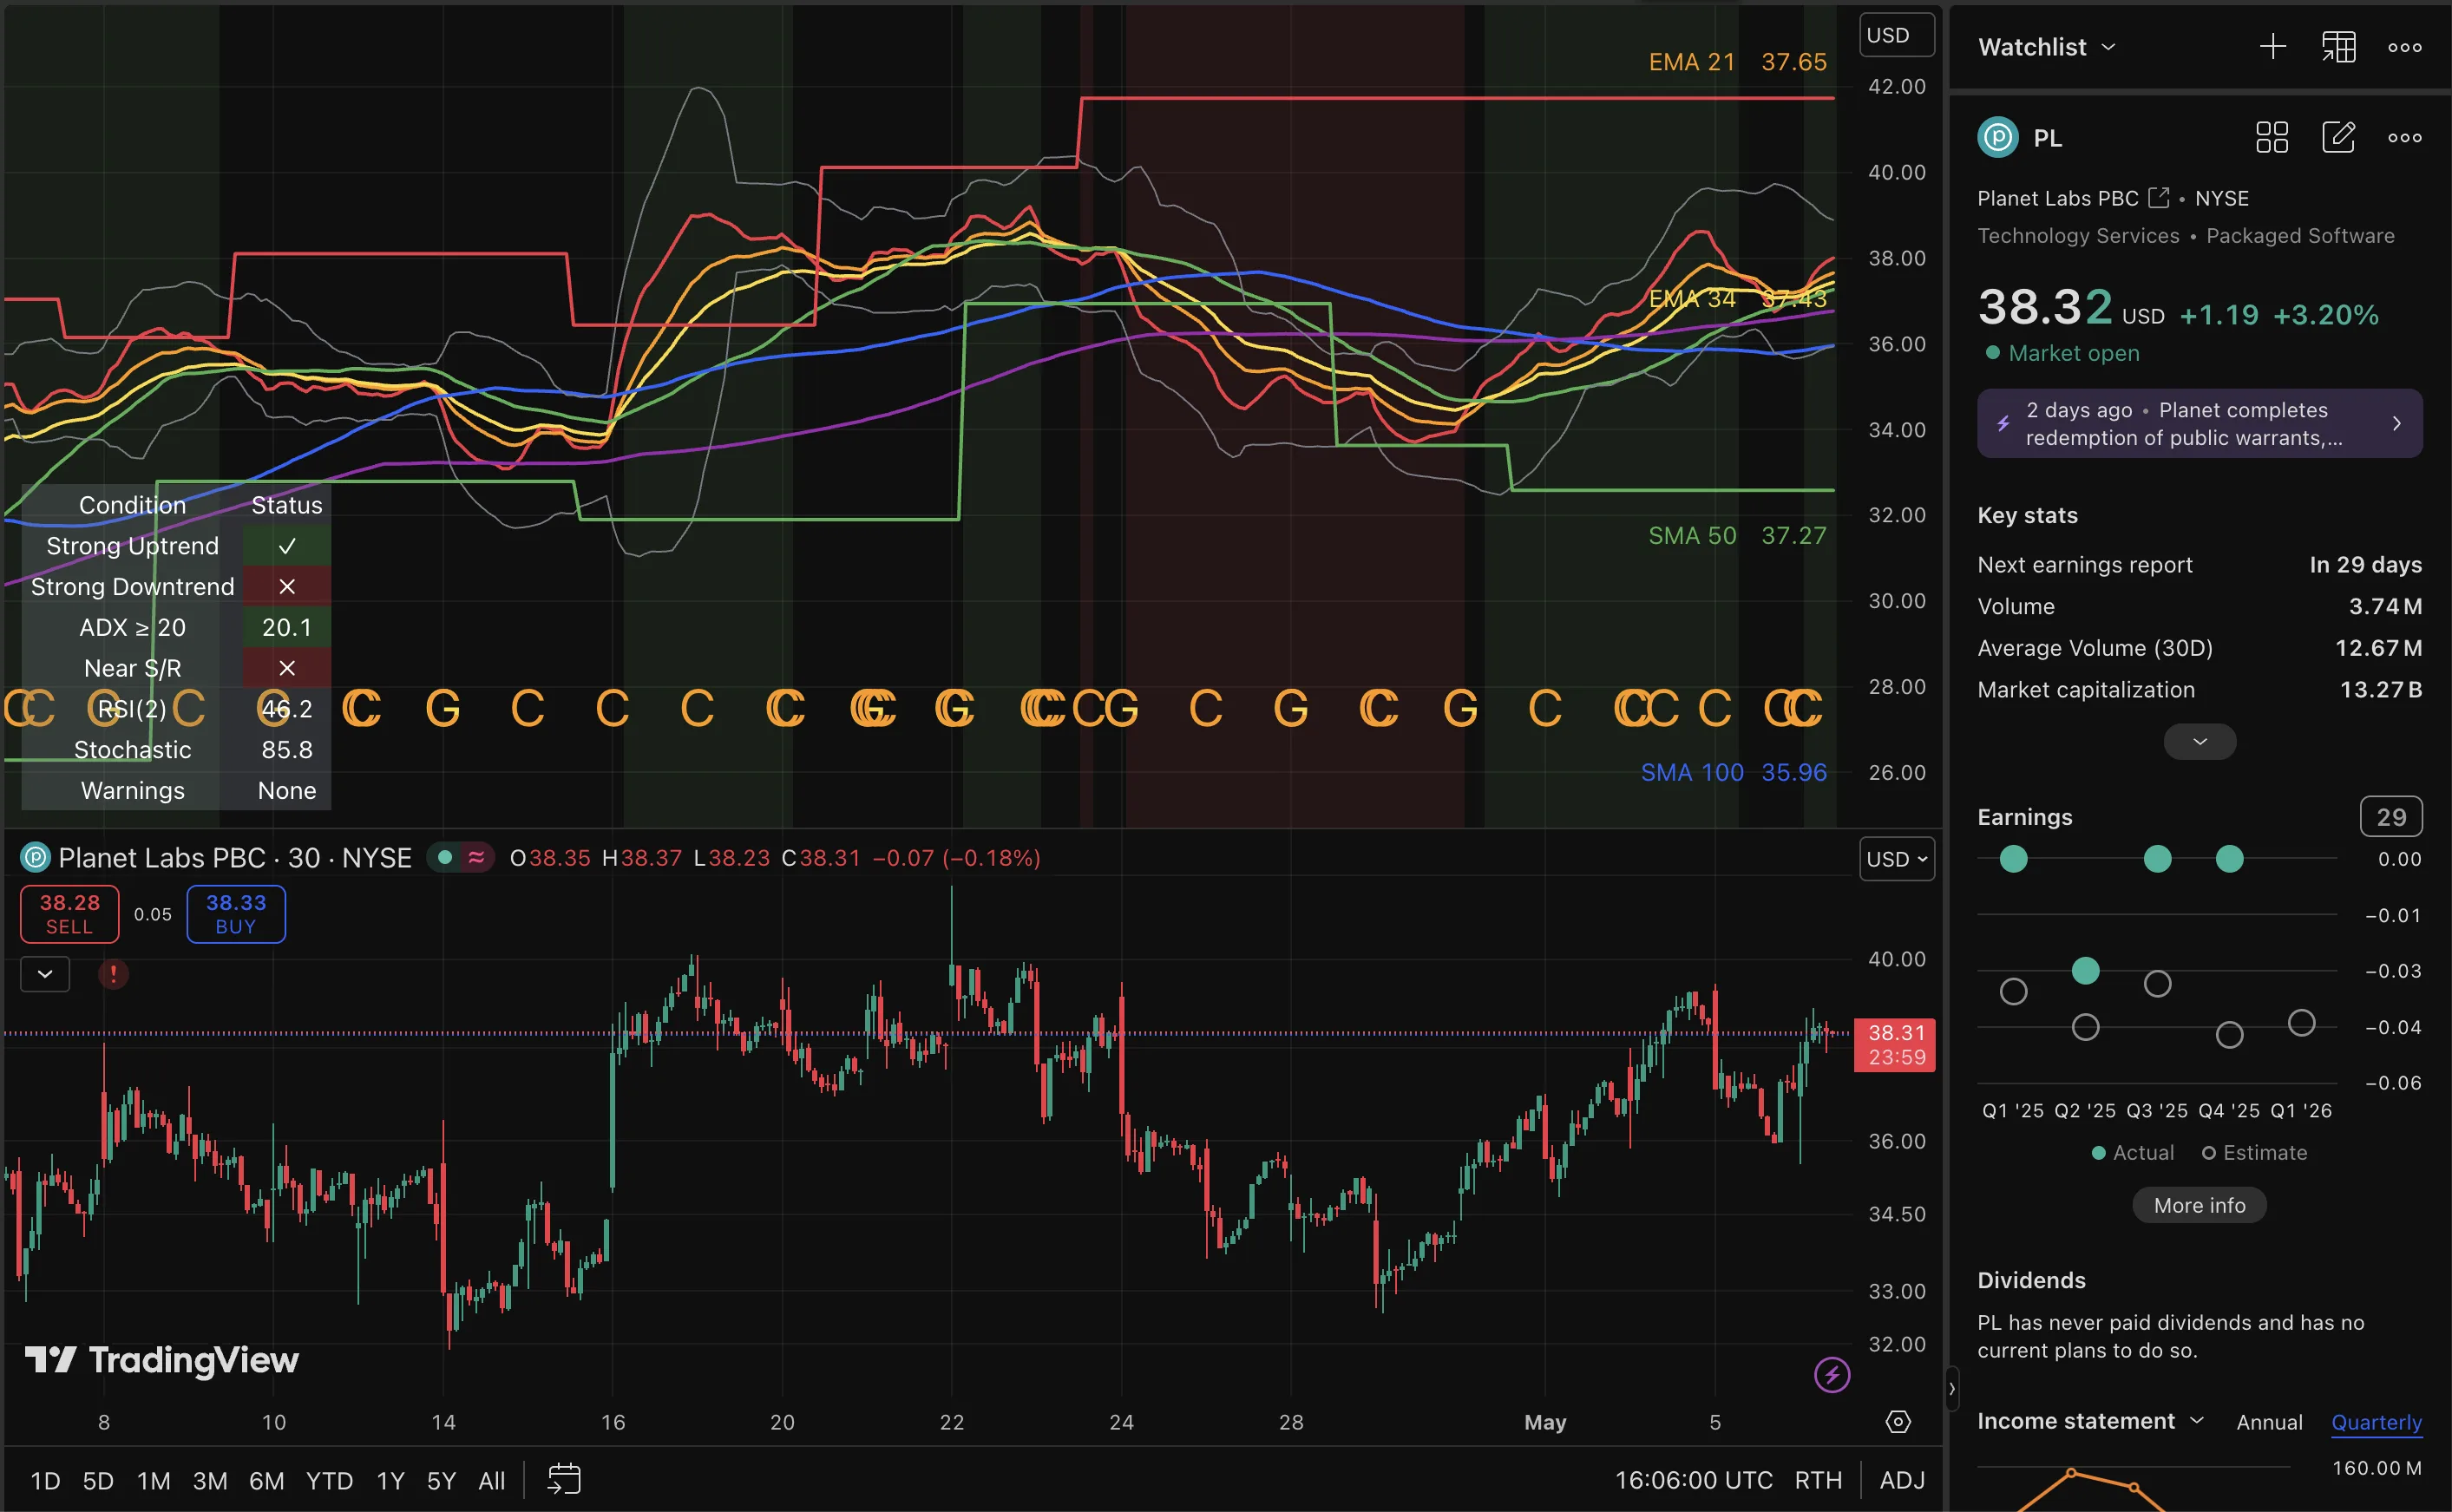The image size is (2452, 1512).
Task: Open the USD currency dropdown on price pane
Action: pos(1896,858)
